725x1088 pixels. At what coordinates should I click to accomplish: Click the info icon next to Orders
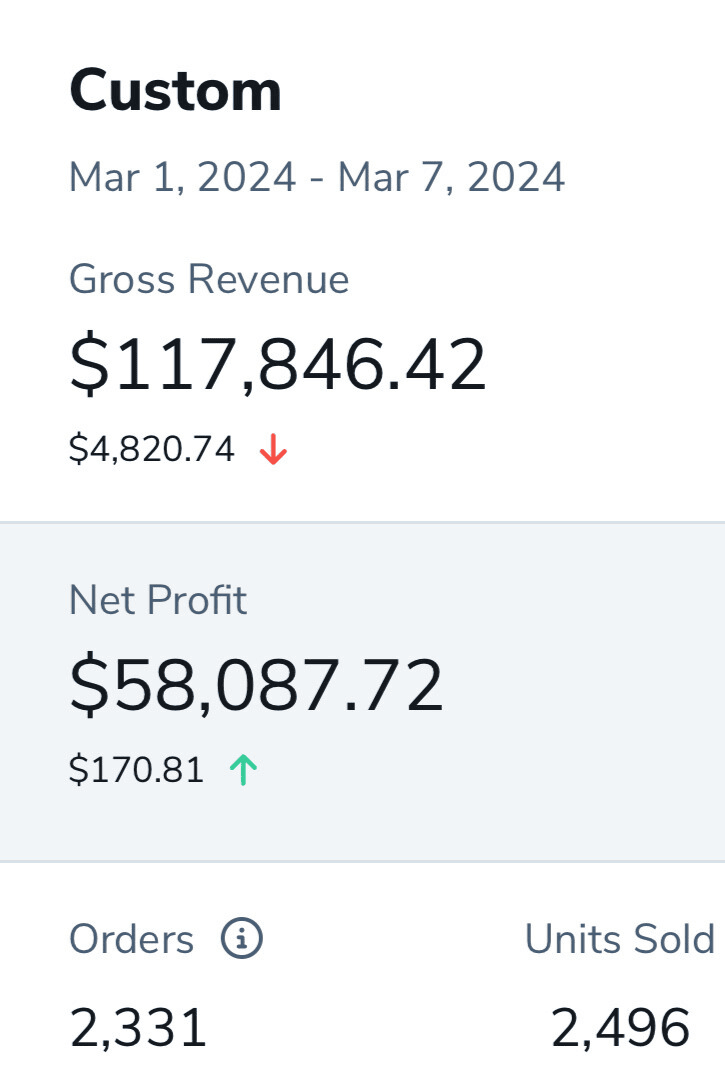click(241, 939)
